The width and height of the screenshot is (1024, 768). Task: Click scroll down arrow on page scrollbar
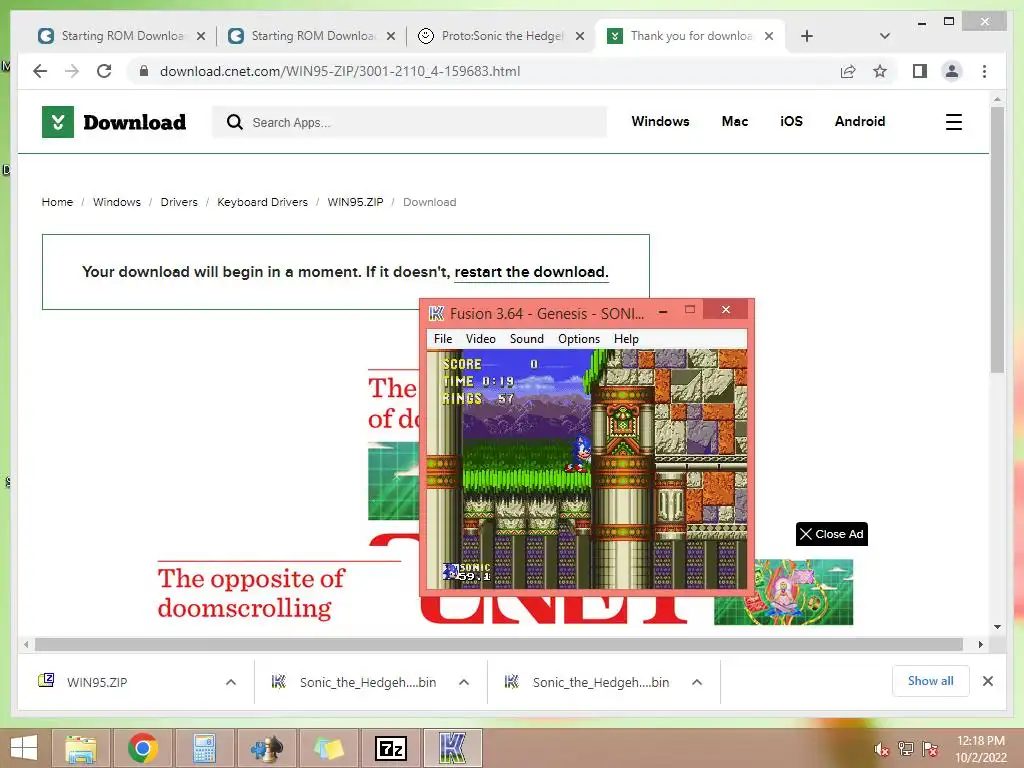[x=997, y=627]
